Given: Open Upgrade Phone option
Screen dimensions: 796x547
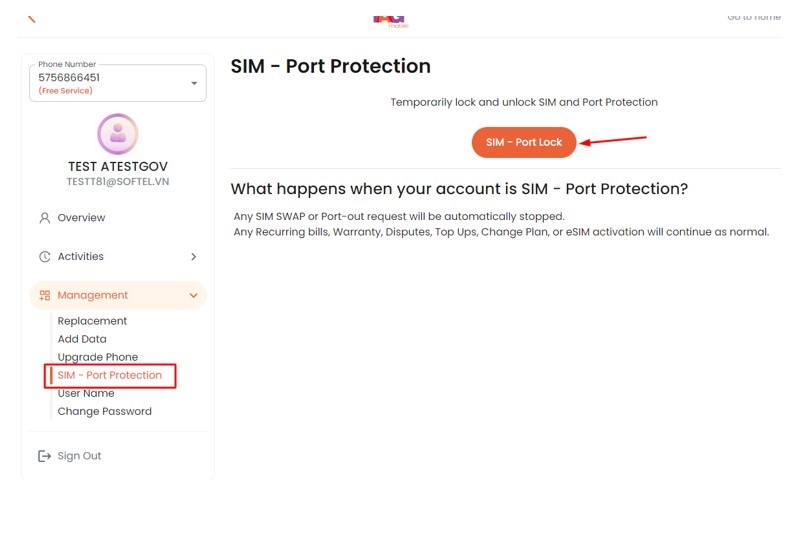Looking at the screenshot, I should 98,357.
